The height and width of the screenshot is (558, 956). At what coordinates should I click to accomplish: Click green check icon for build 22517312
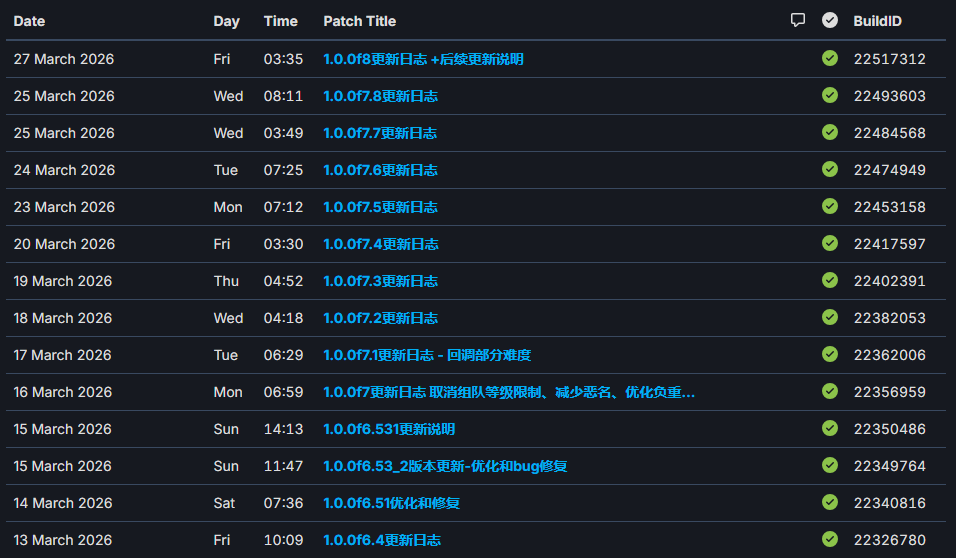[829, 58]
